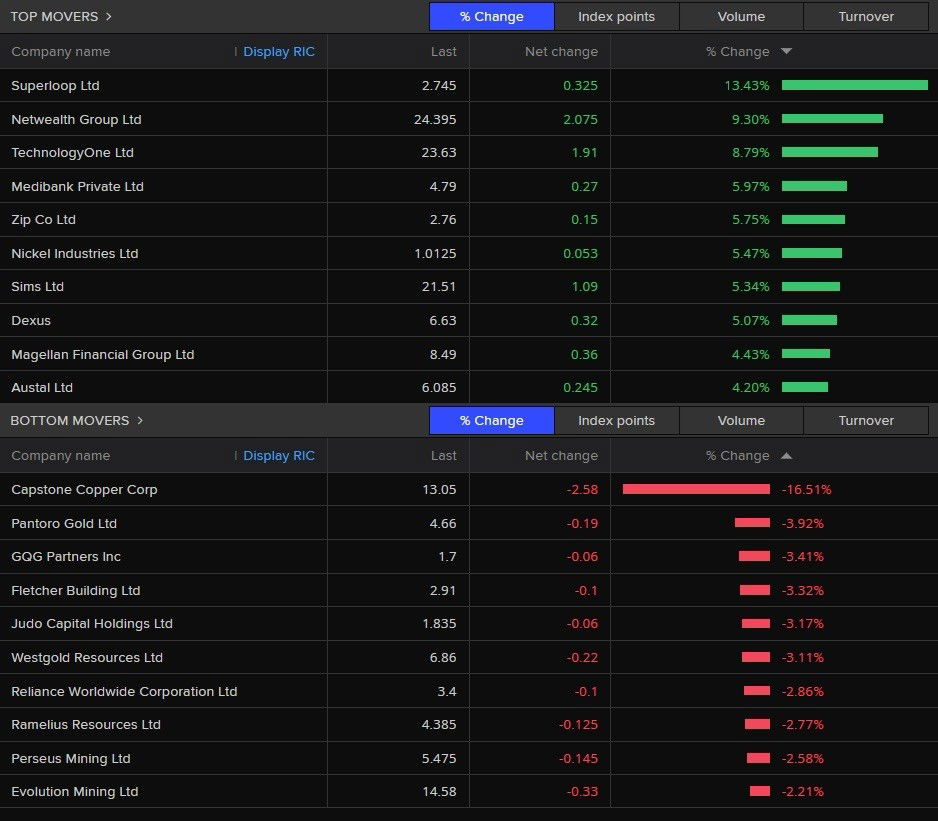938x821 pixels.
Task: Switch bottom movers view to Turnover
Action: (865, 420)
